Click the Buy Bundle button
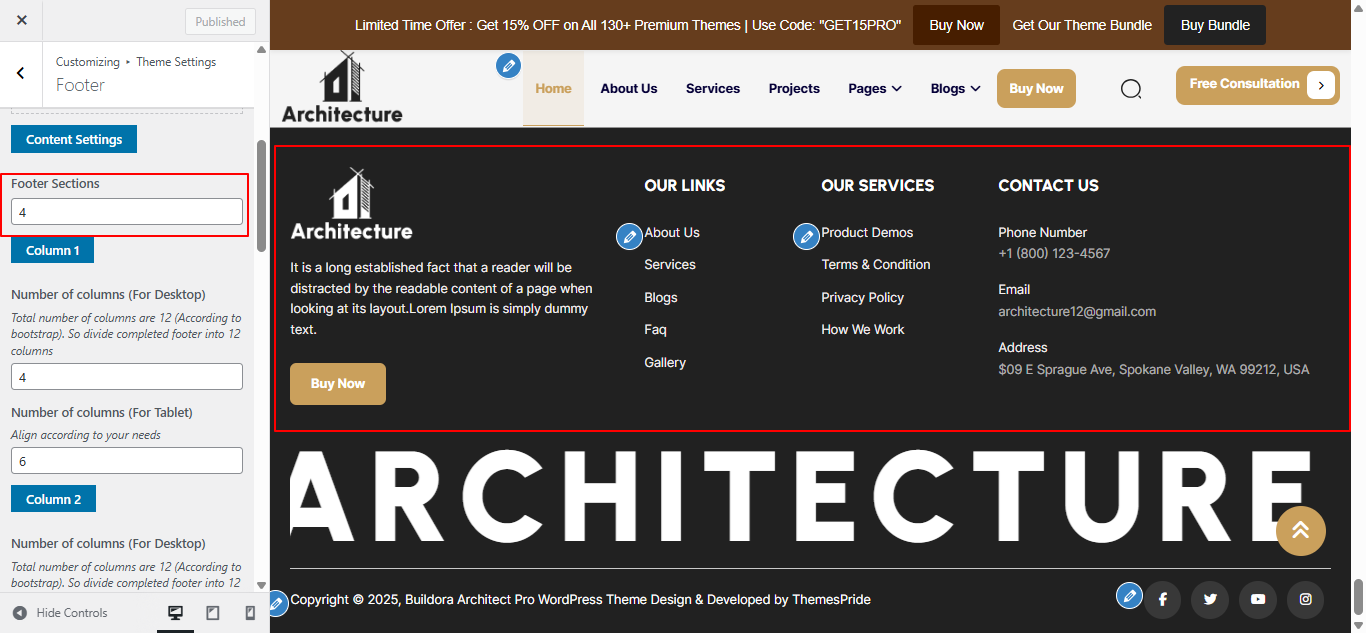This screenshot has width=1366, height=633. [1214, 24]
